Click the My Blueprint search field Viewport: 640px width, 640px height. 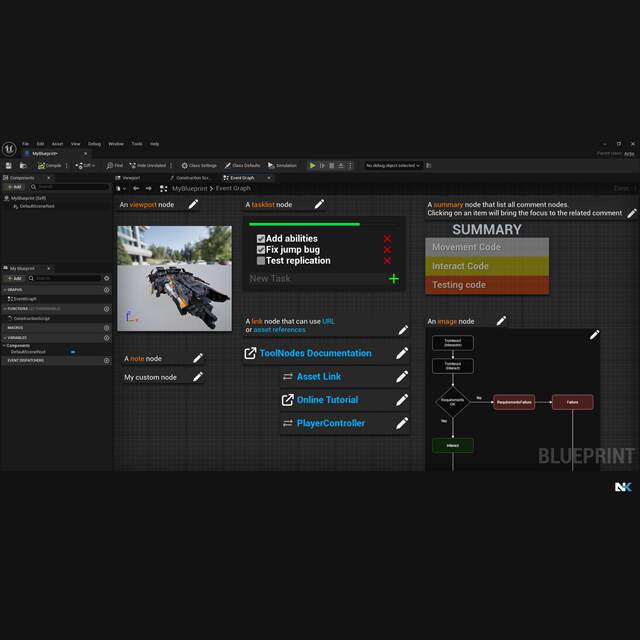coord(64,278)
